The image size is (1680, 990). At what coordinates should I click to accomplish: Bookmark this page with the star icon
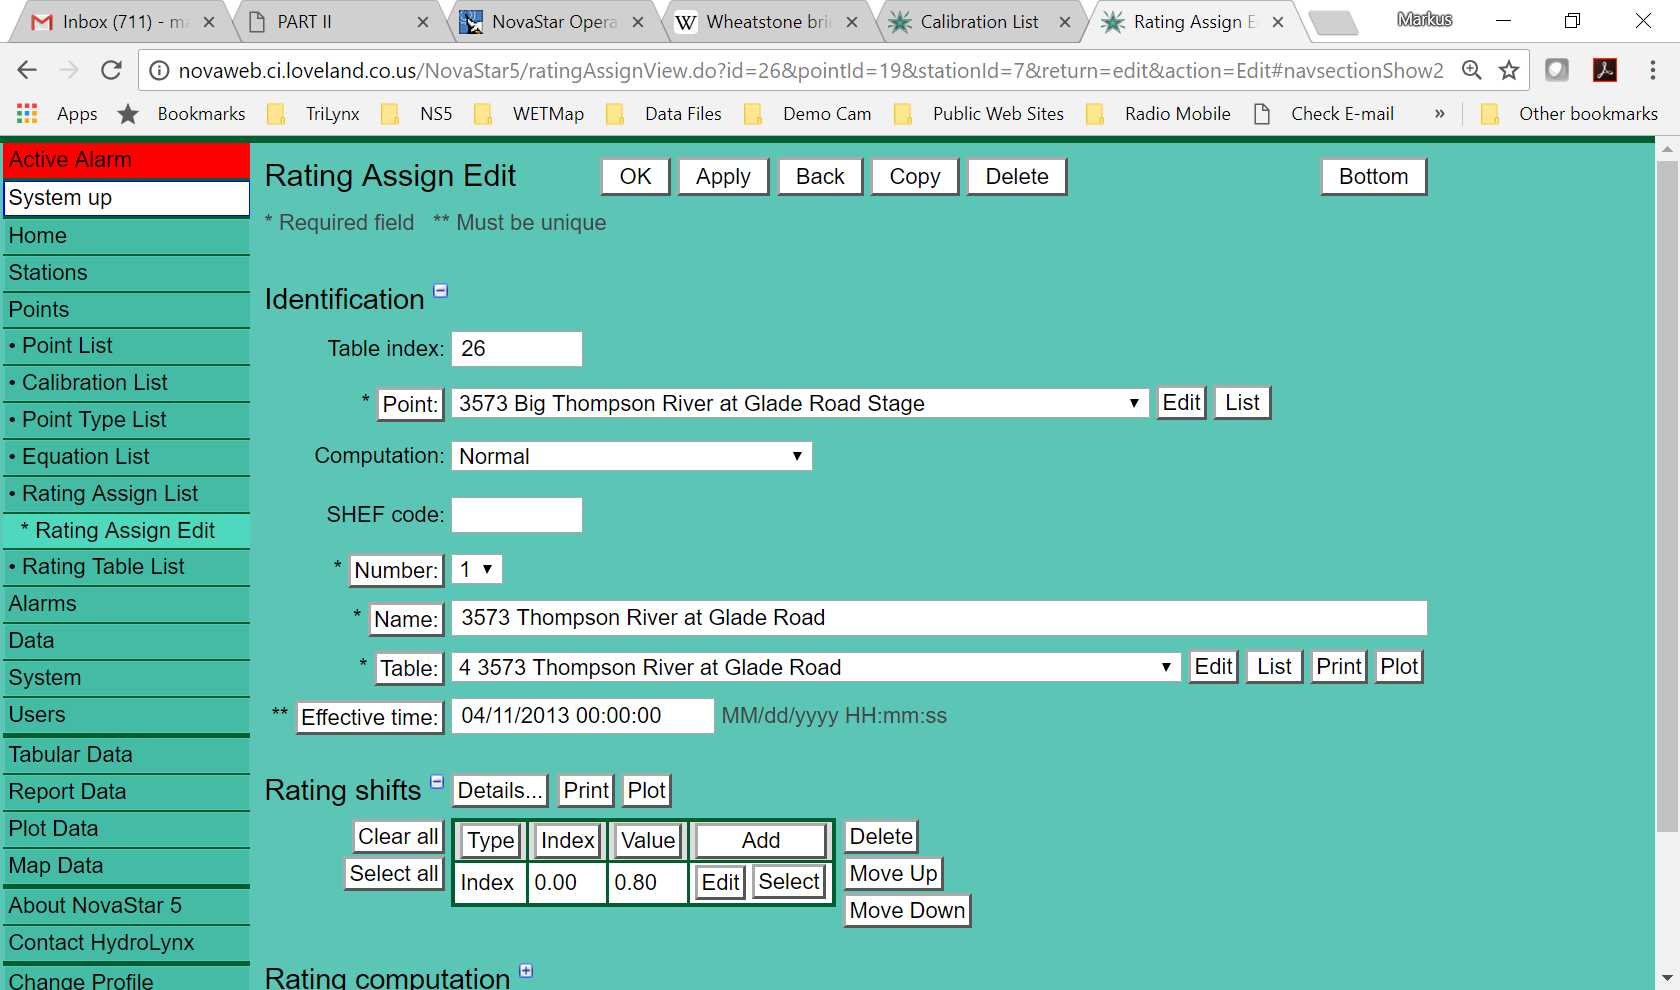pos(1509,70)
